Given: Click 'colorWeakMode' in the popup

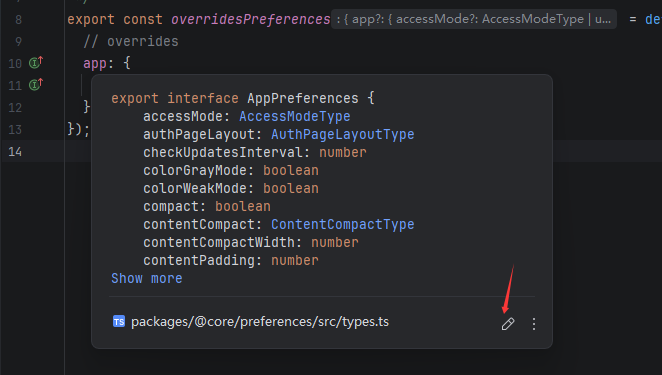Looking at the screenshot, I should pos(195,189).
